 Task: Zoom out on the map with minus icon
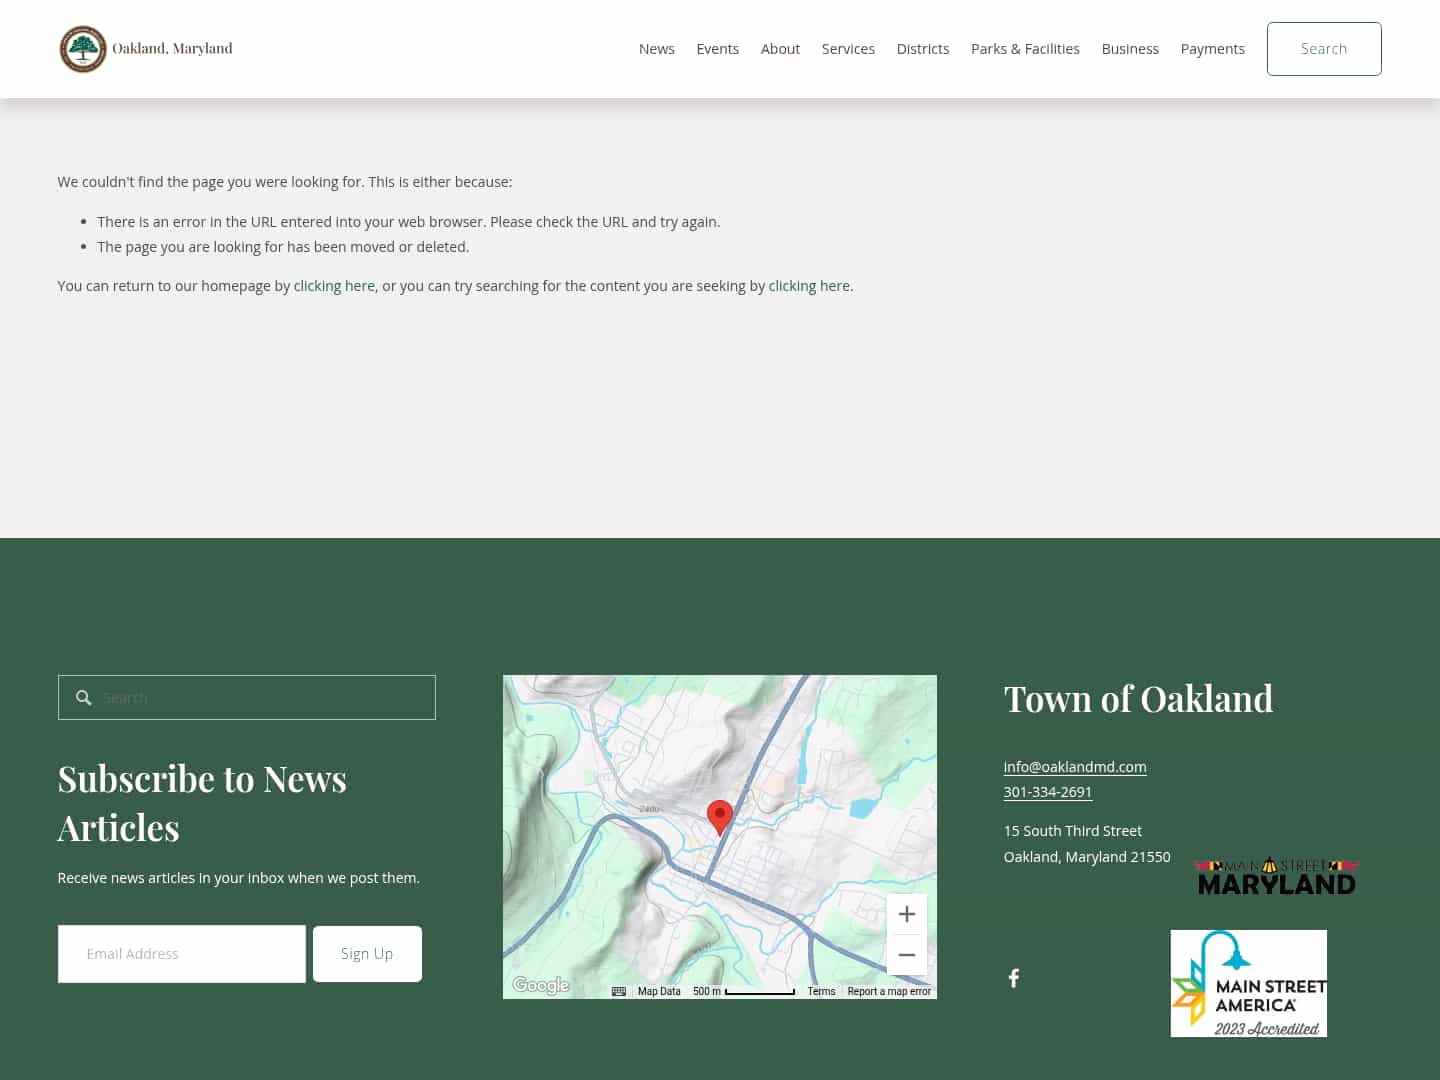tap(906, 954)
